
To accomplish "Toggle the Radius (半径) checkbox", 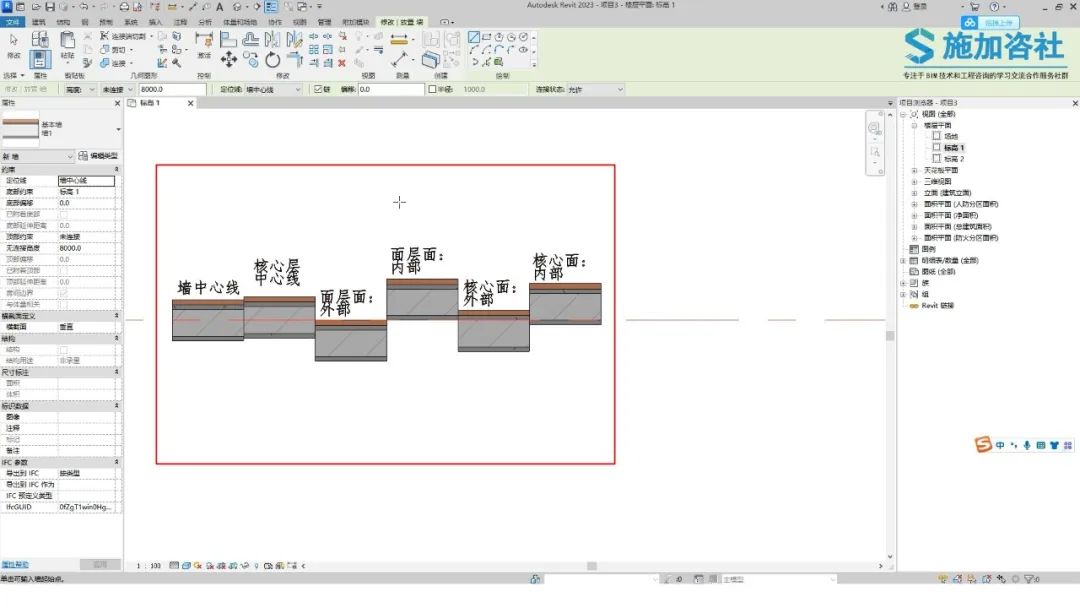I will pyautogui.click(x=433, y=90).
